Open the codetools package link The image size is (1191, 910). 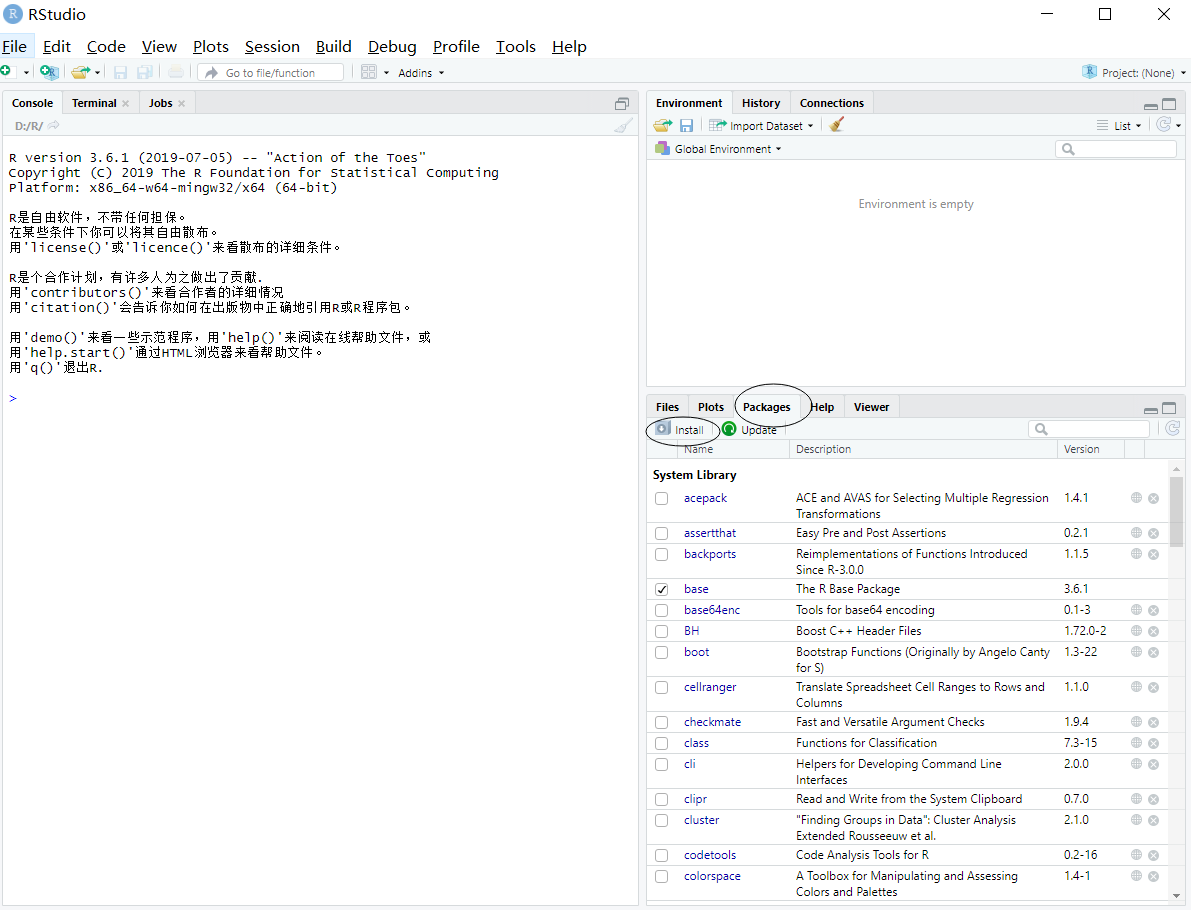coord(709,855)
